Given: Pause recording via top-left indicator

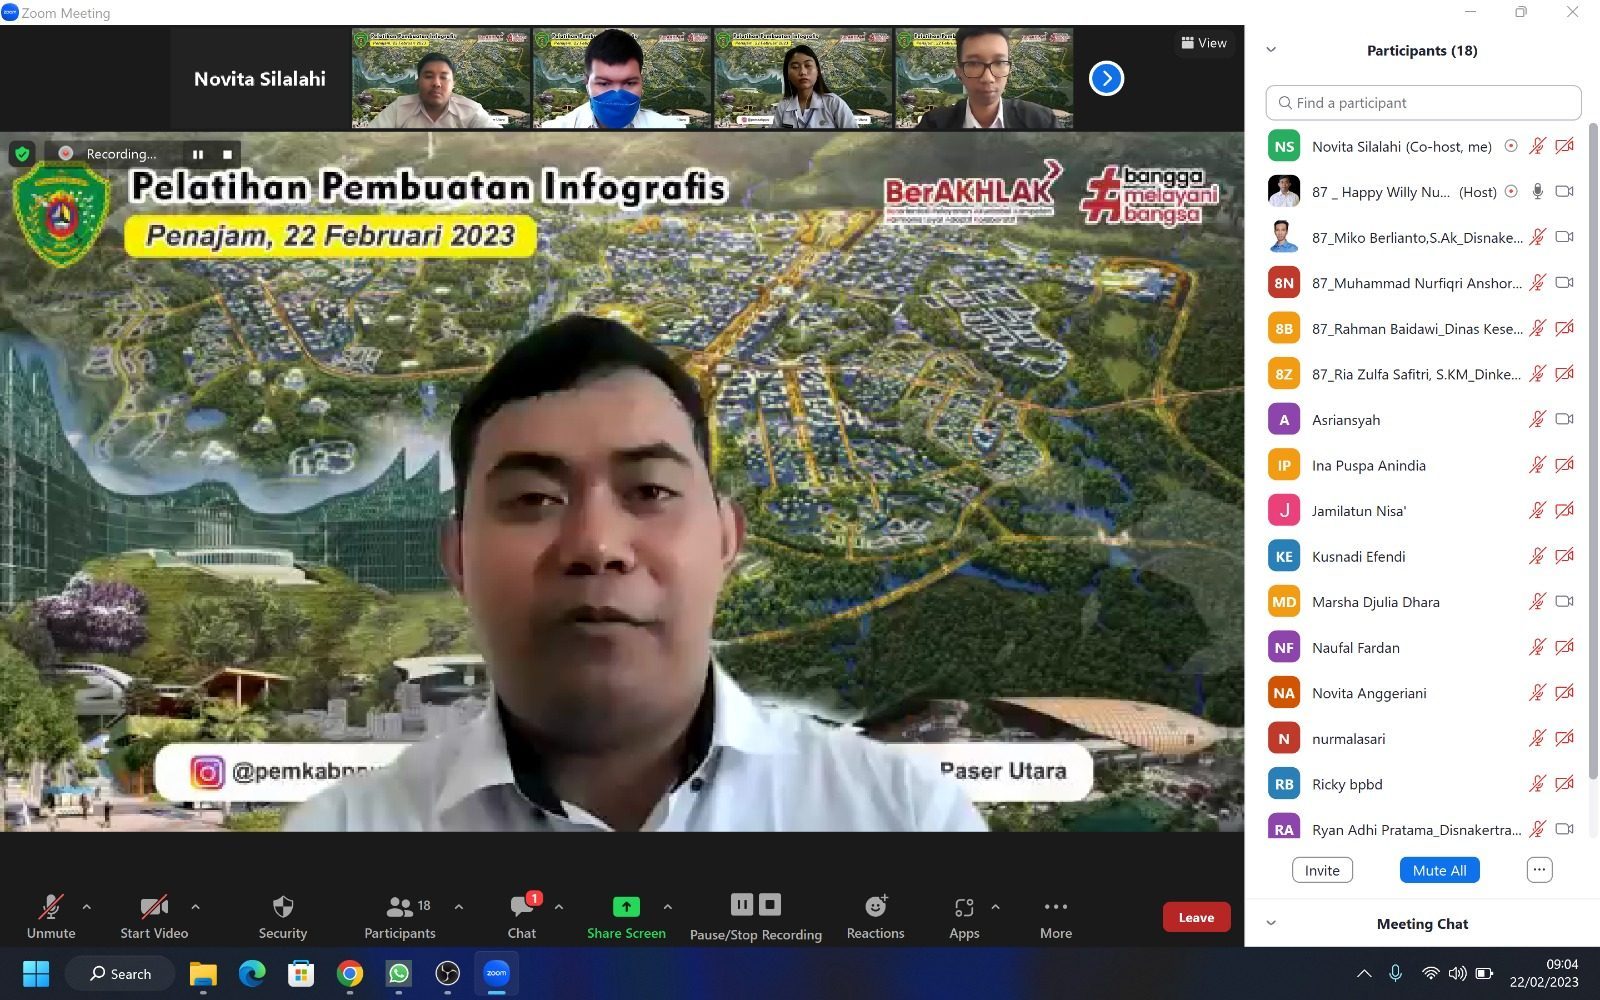Looking at the screenshot, I should pos(198,154).
